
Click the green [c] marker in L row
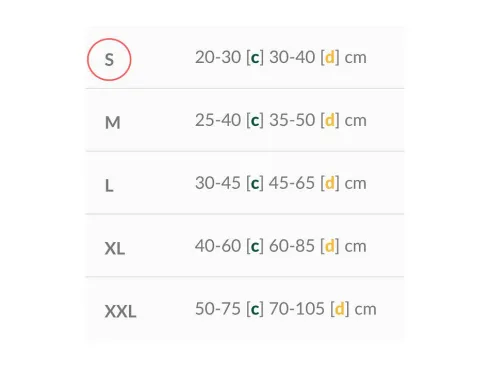tap(255, 183)
